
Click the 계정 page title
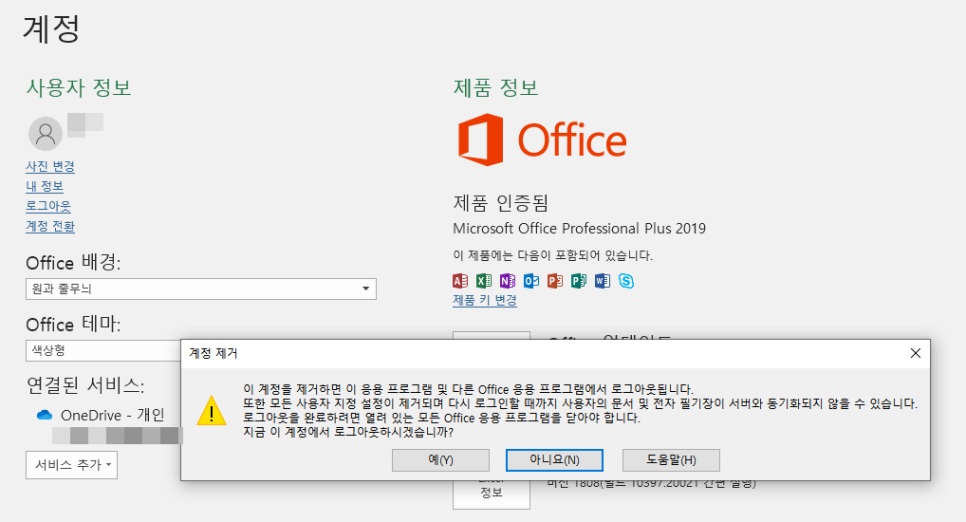pyautogui.click(x=51, y=28)
